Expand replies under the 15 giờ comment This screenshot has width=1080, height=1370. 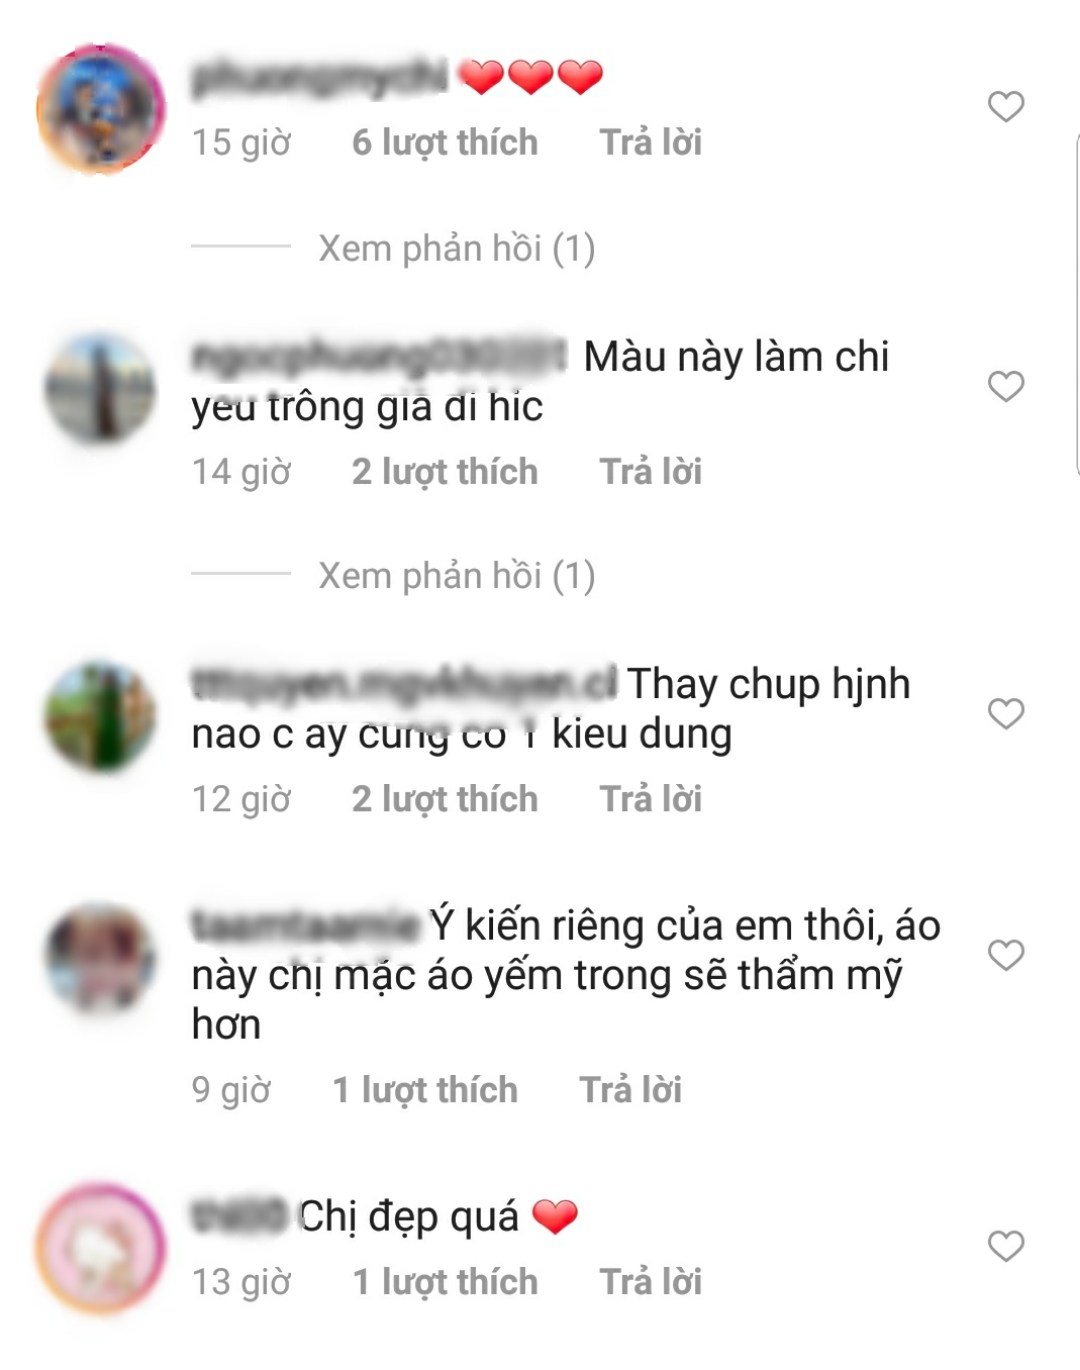456,248
